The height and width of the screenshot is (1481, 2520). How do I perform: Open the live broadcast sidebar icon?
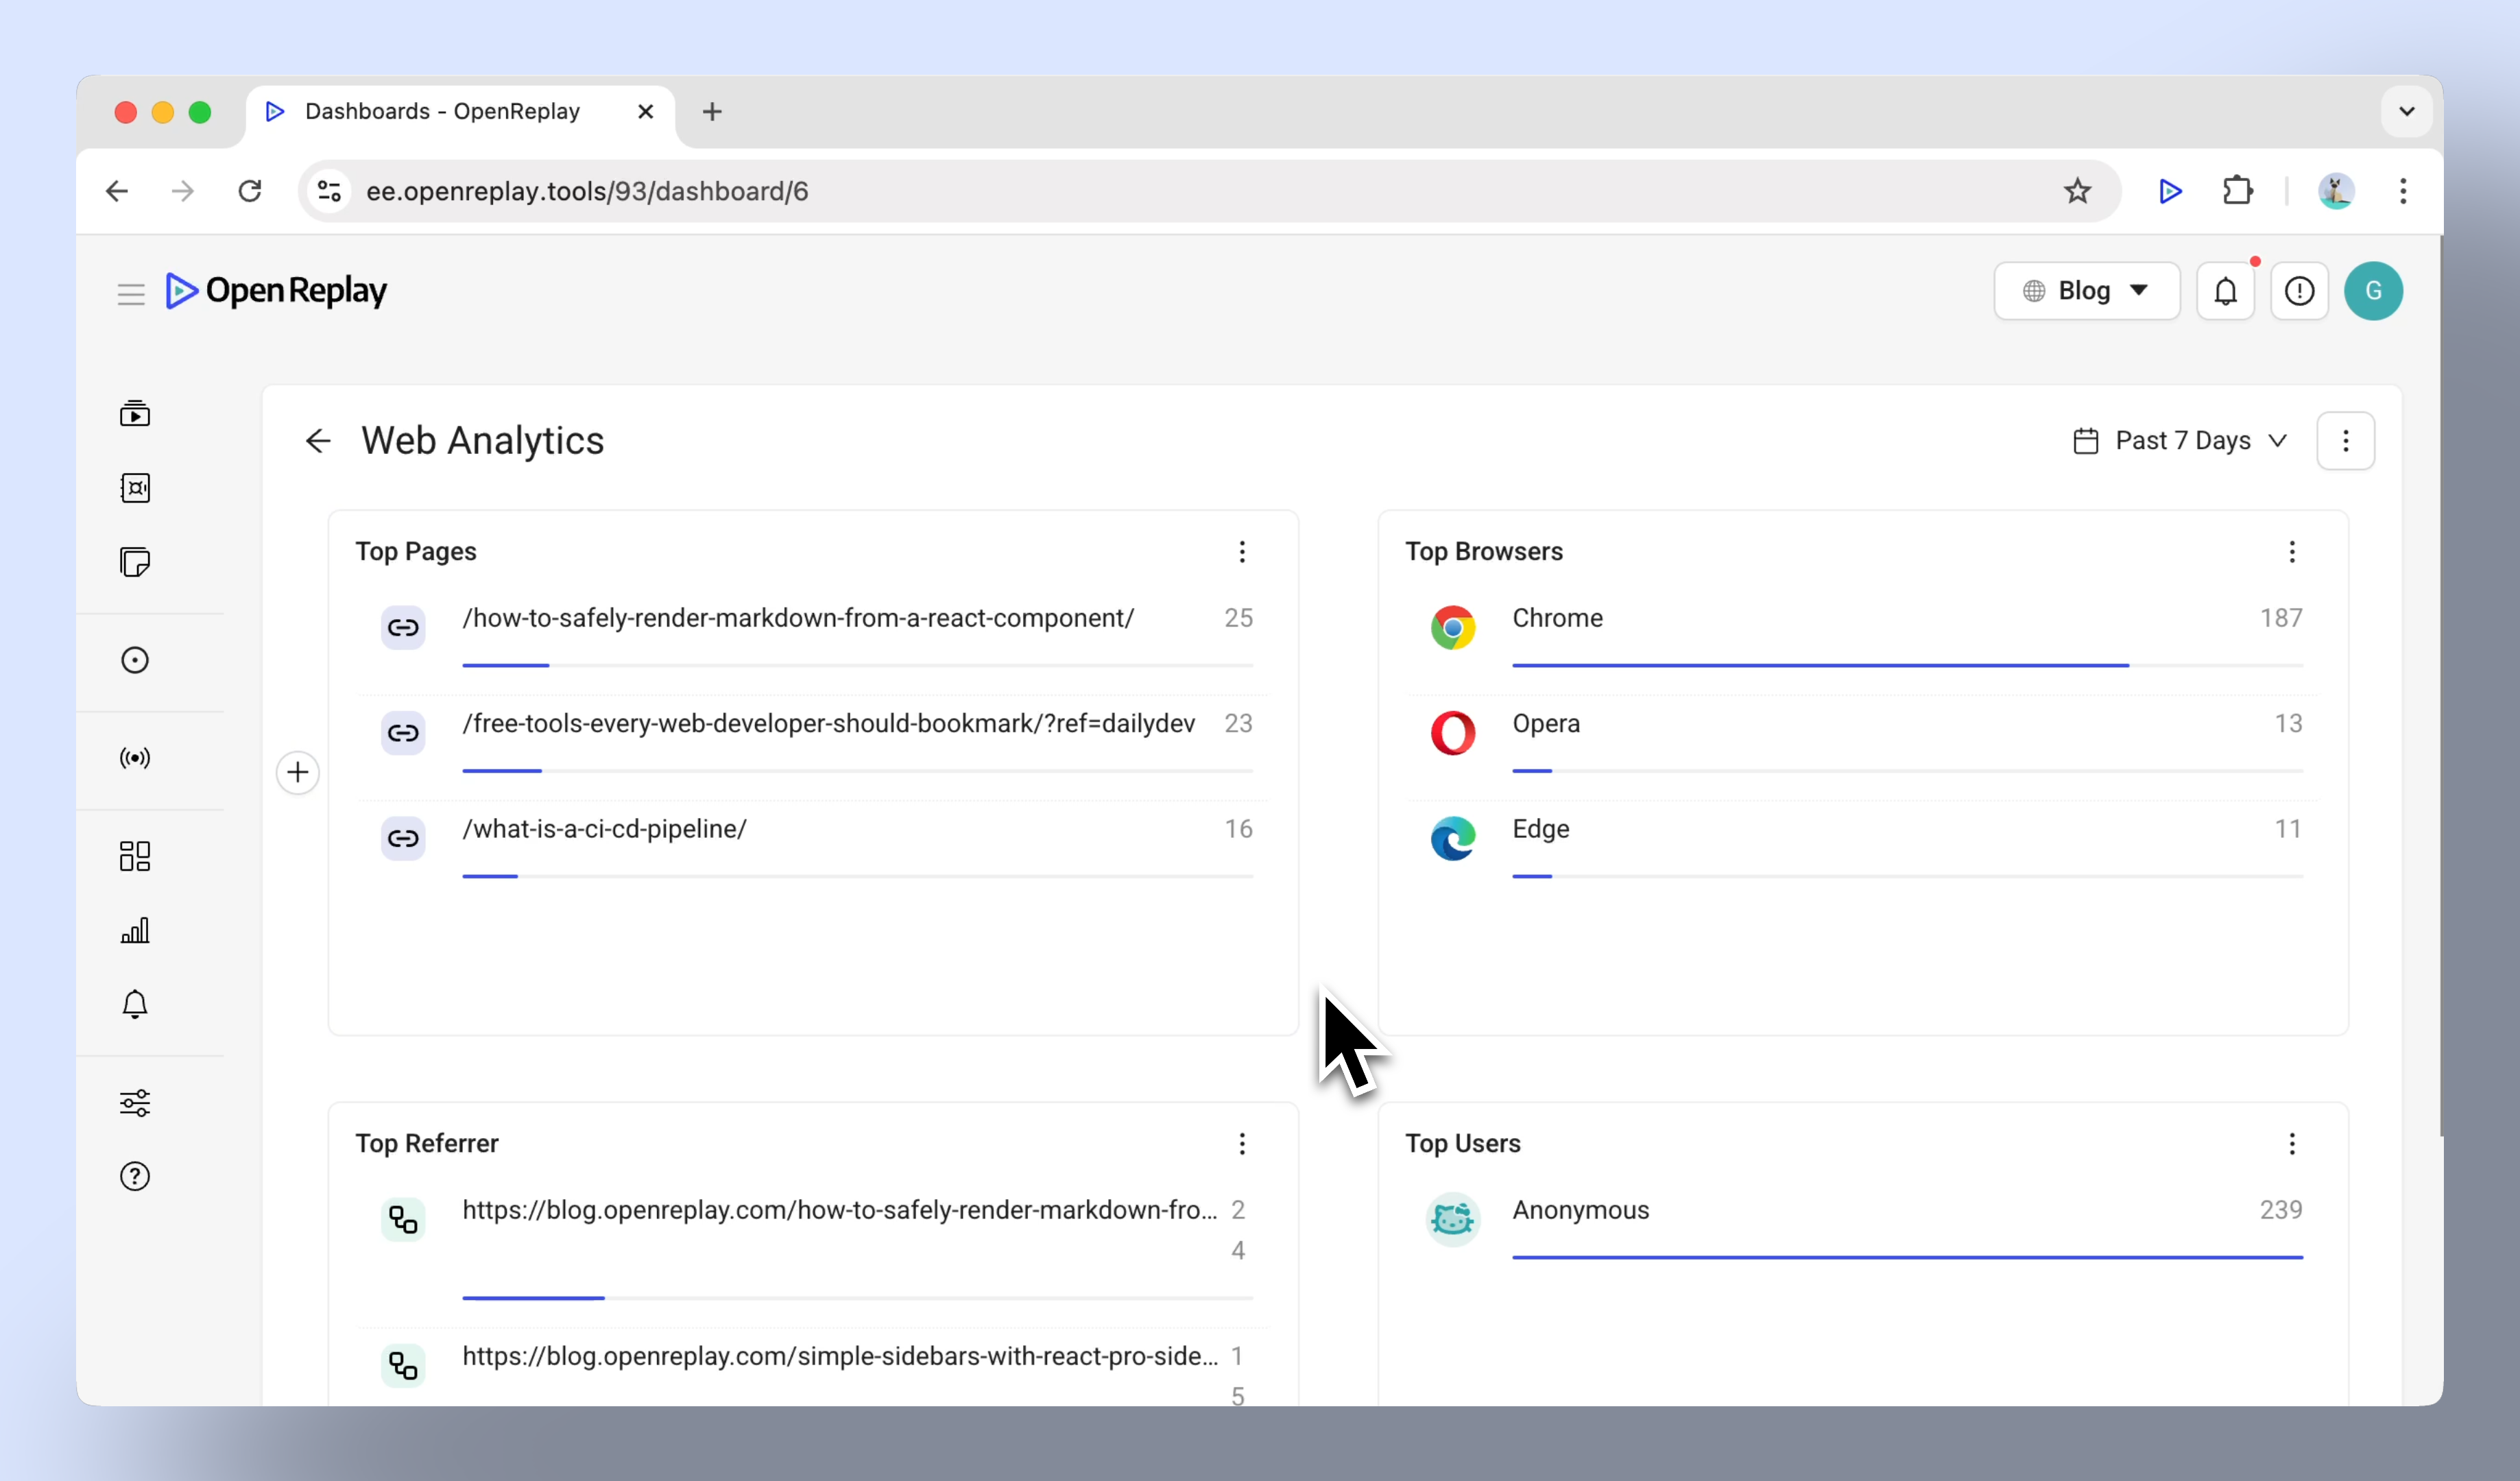click(x=135, y=758)
